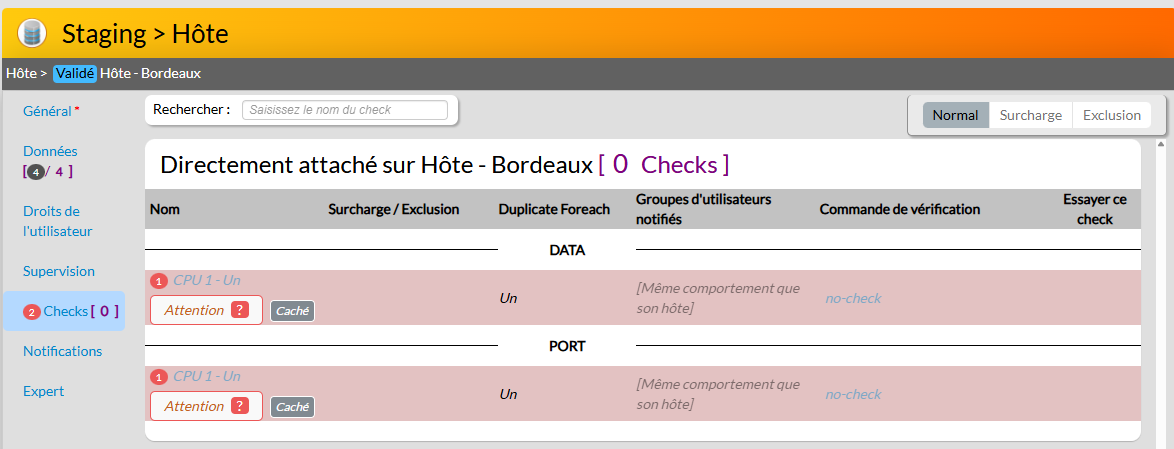The image size is (1174, 449).
Task: Open the Données tab in sidebar
Action: [x=50, y=151]
